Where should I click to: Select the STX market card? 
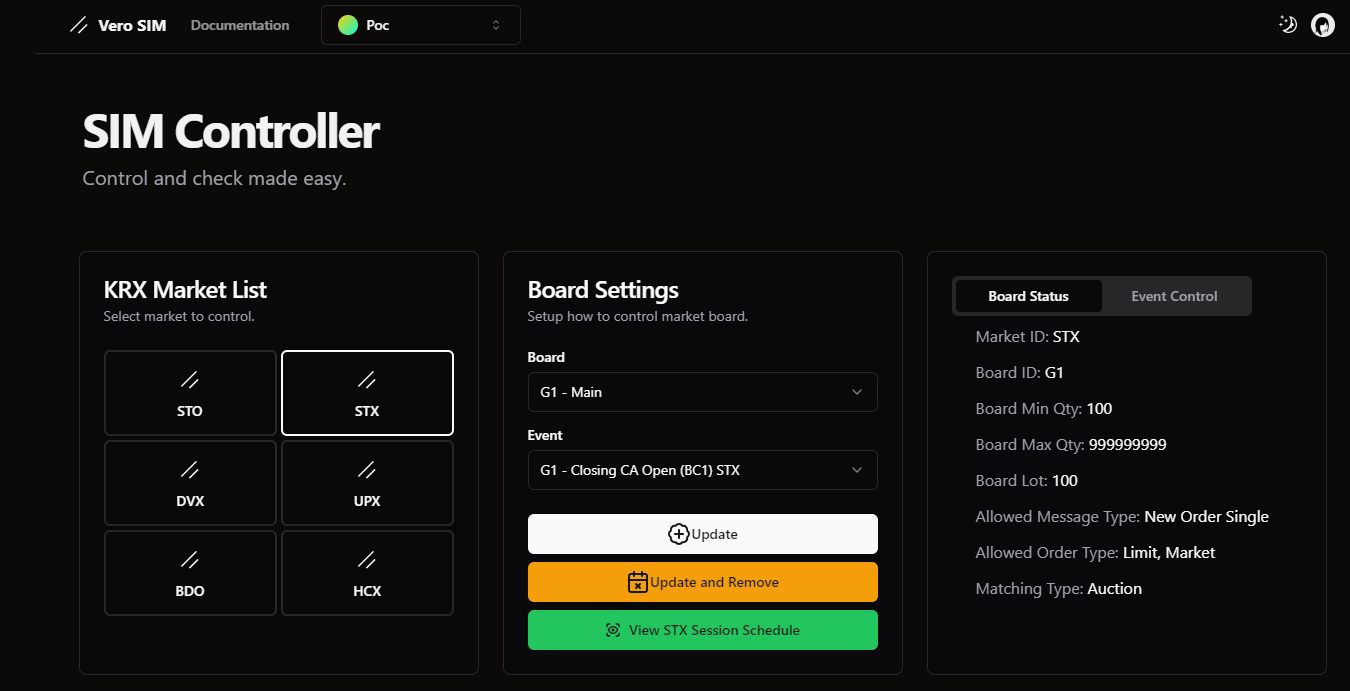pyautogui.click(x=367, y=393)
